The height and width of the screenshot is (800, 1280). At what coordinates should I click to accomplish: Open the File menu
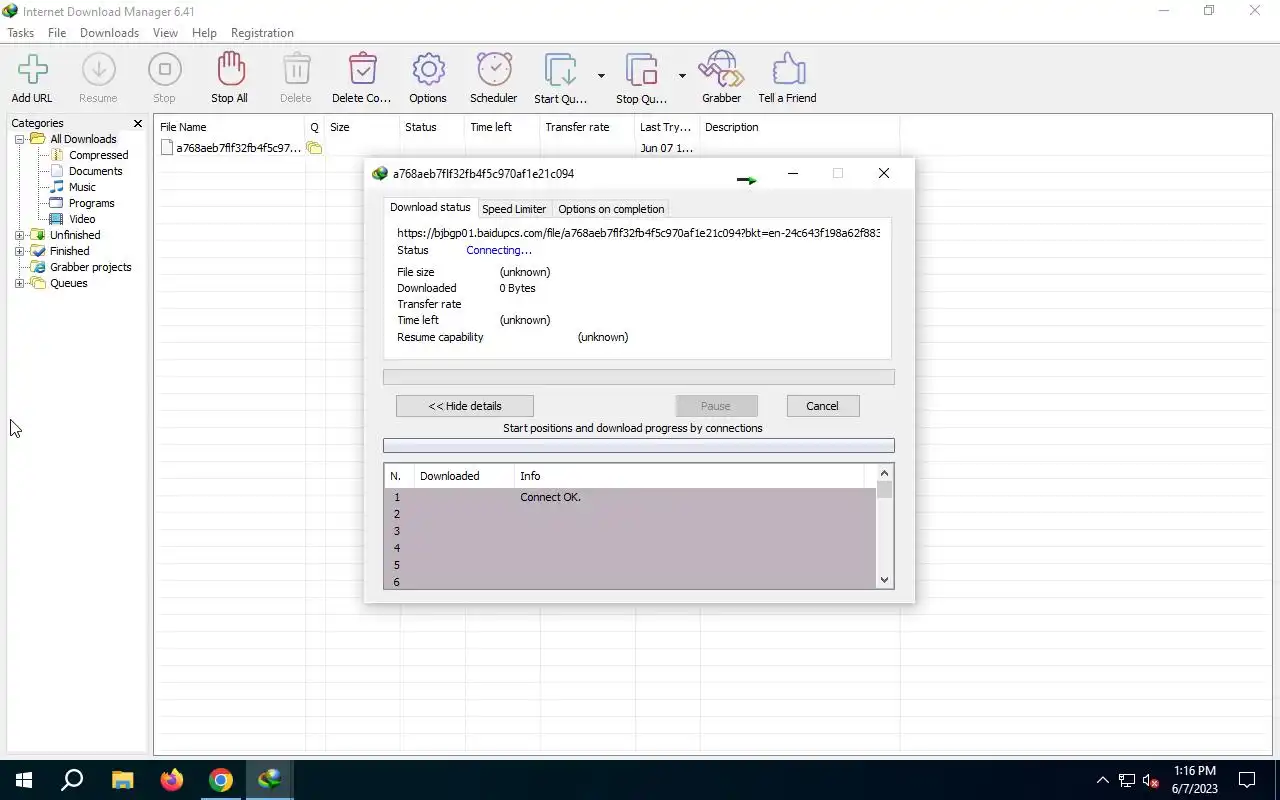57,33
